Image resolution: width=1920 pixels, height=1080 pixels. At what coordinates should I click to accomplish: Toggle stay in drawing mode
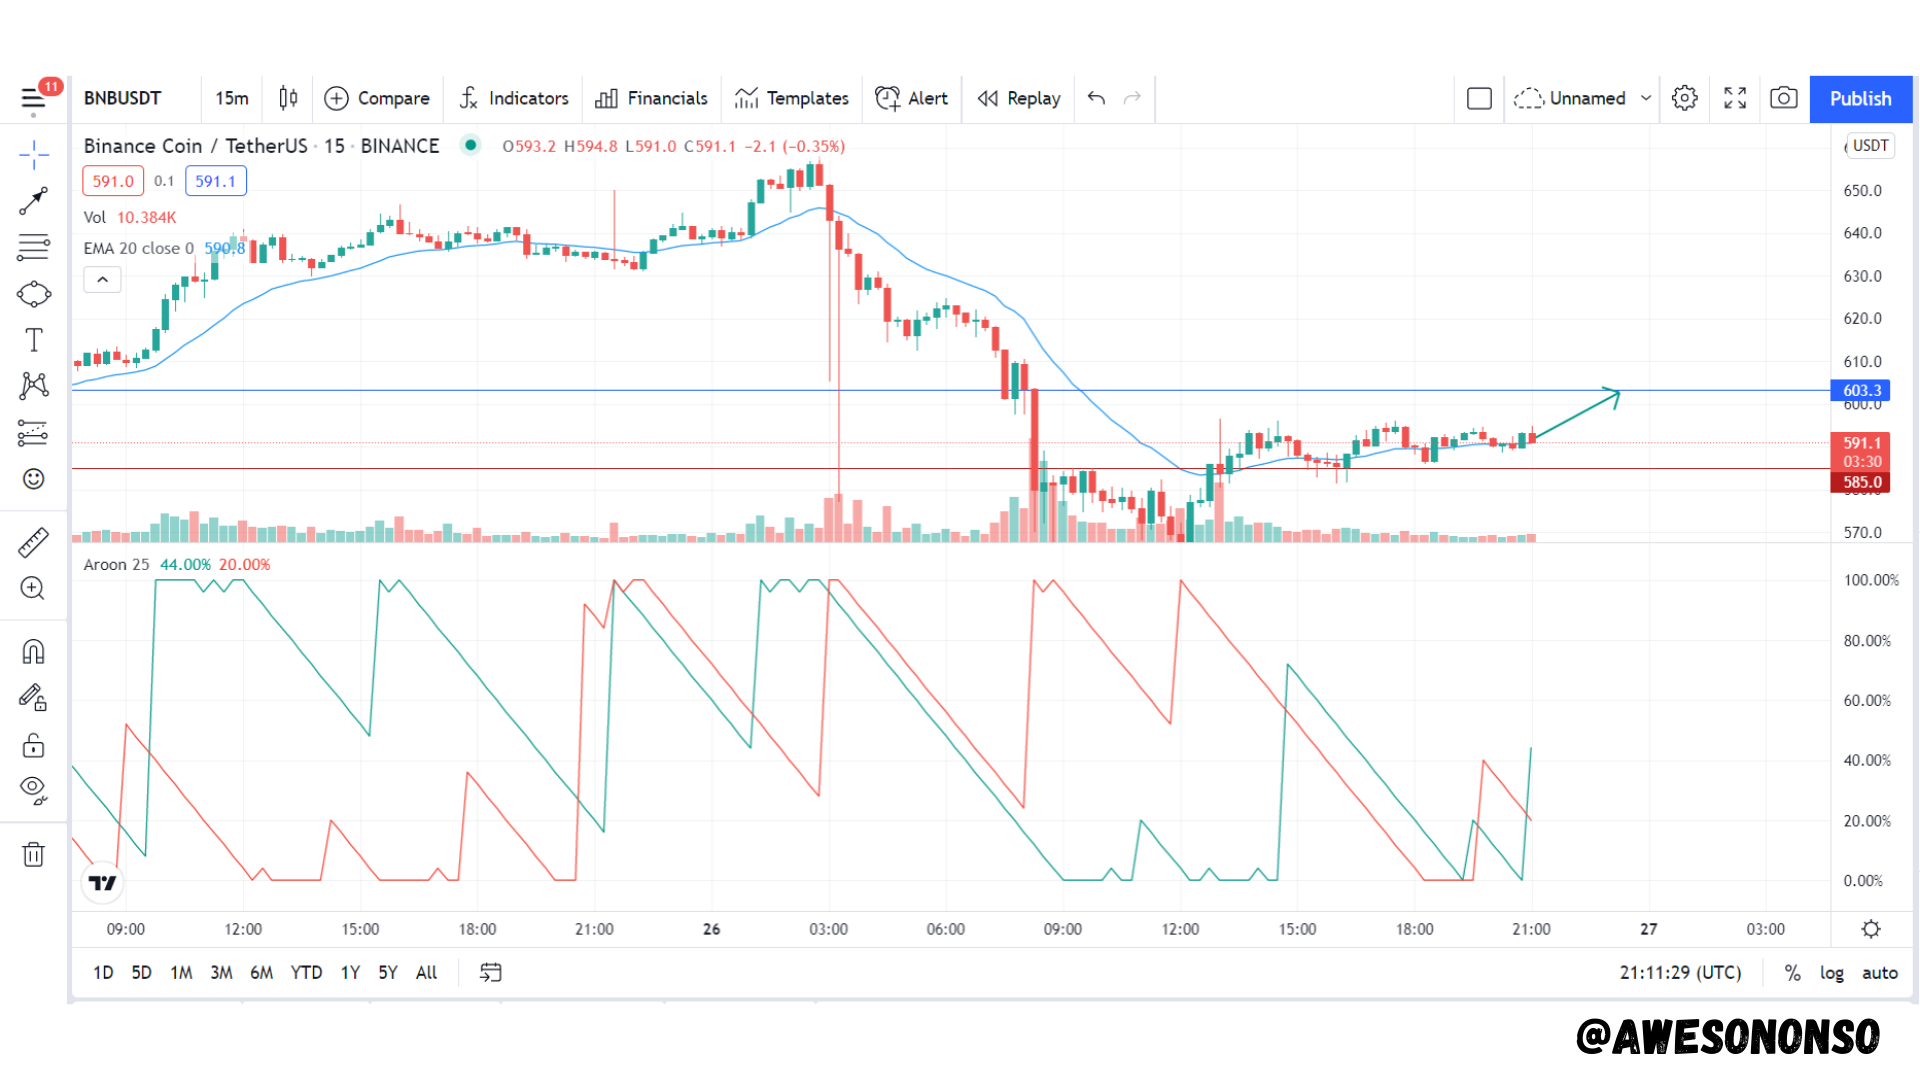(x=33, y=698)
